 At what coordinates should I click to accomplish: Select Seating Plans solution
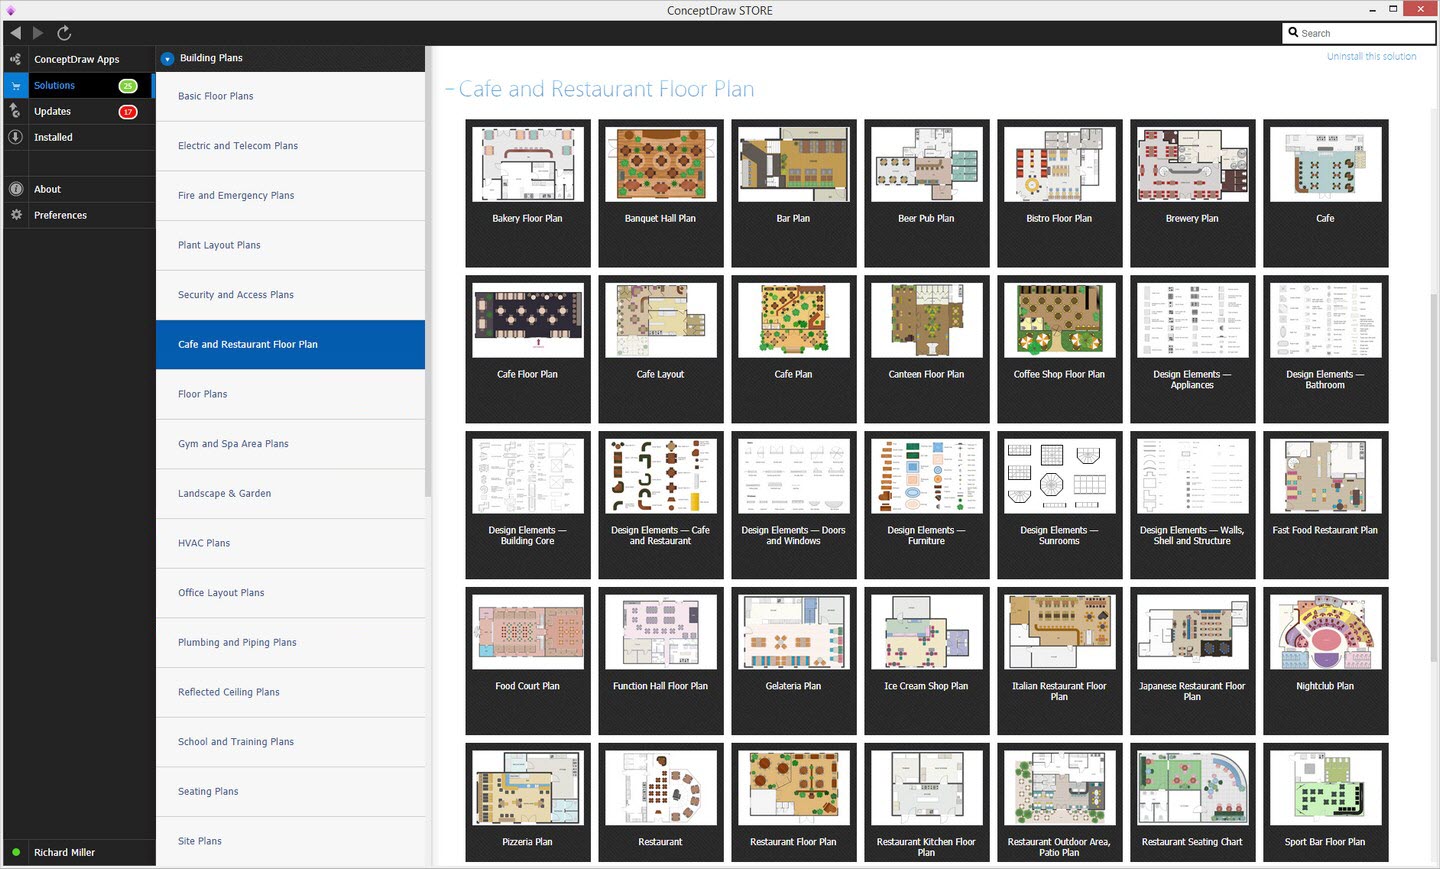point(290,792)
